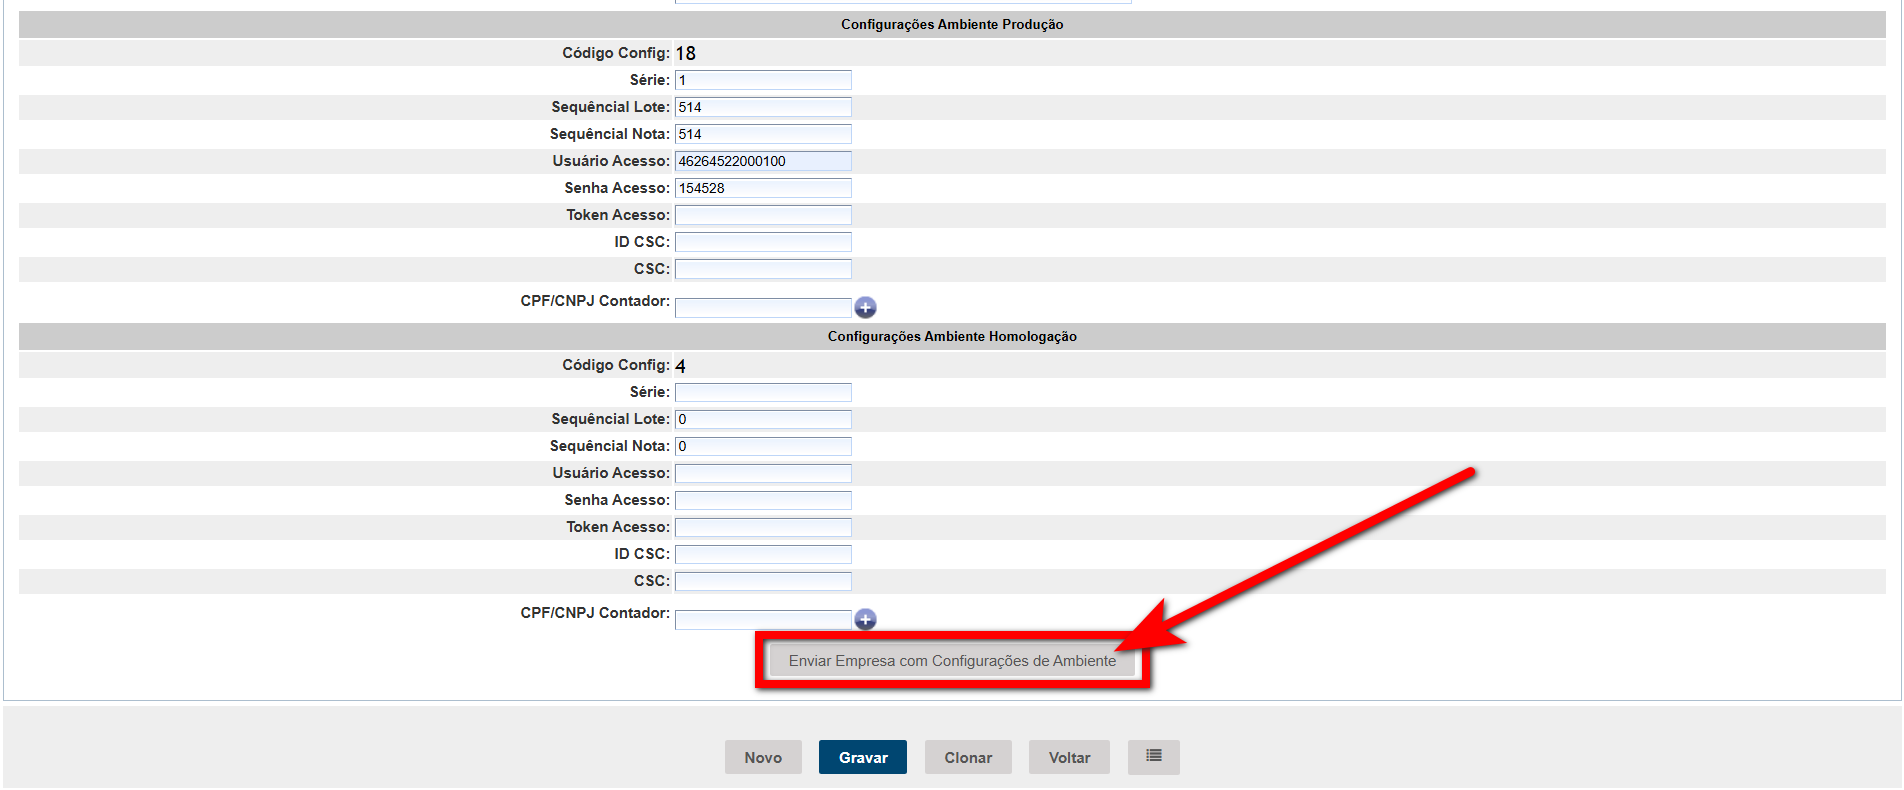This screenshot has width=1904, height=790.
Task: Click plus icon beside Homologação CPF/CNPJ Contador
Action: click(x=865, y=620)
